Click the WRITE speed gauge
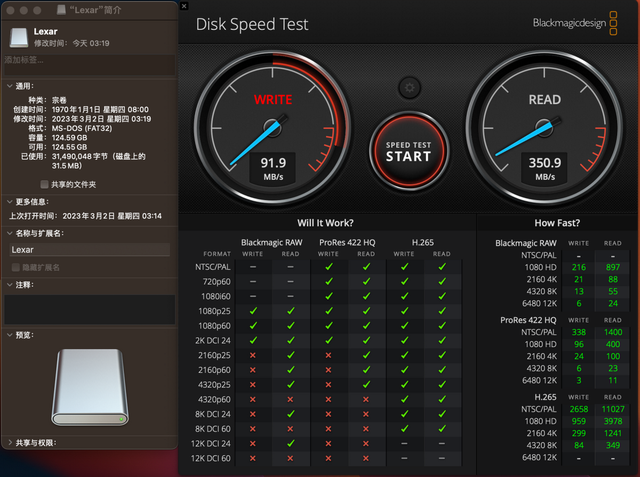 point(273,127)
